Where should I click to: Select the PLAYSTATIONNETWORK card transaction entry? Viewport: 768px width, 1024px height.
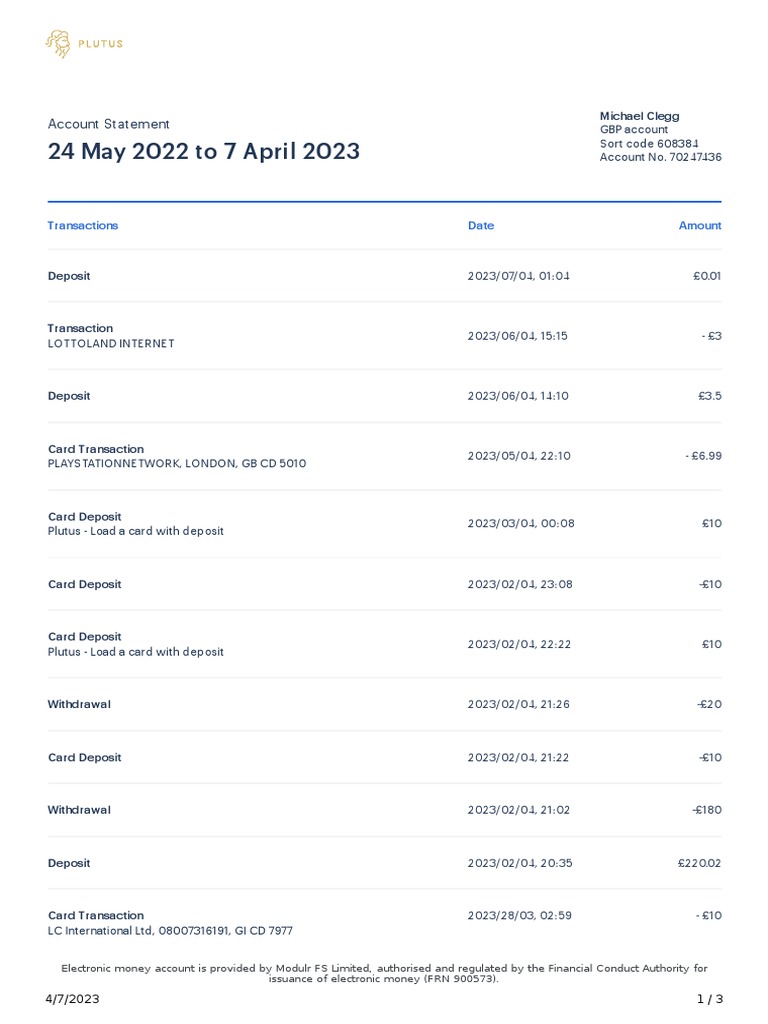[177, 464]
